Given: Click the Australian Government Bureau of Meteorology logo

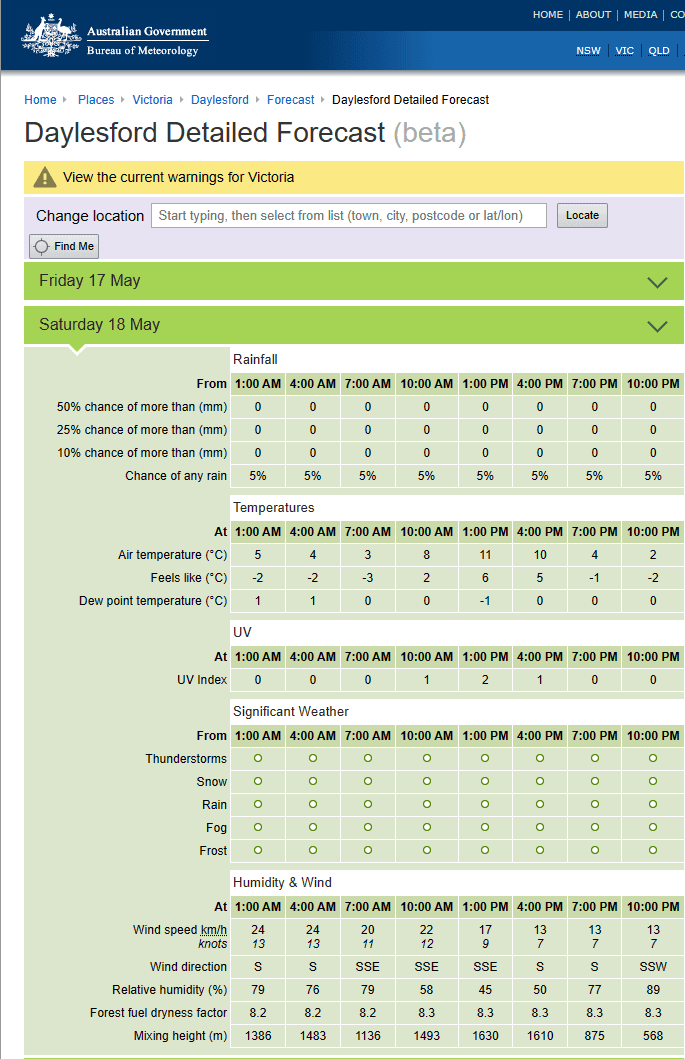Looking at the screenshot, I should pos(115,38).
